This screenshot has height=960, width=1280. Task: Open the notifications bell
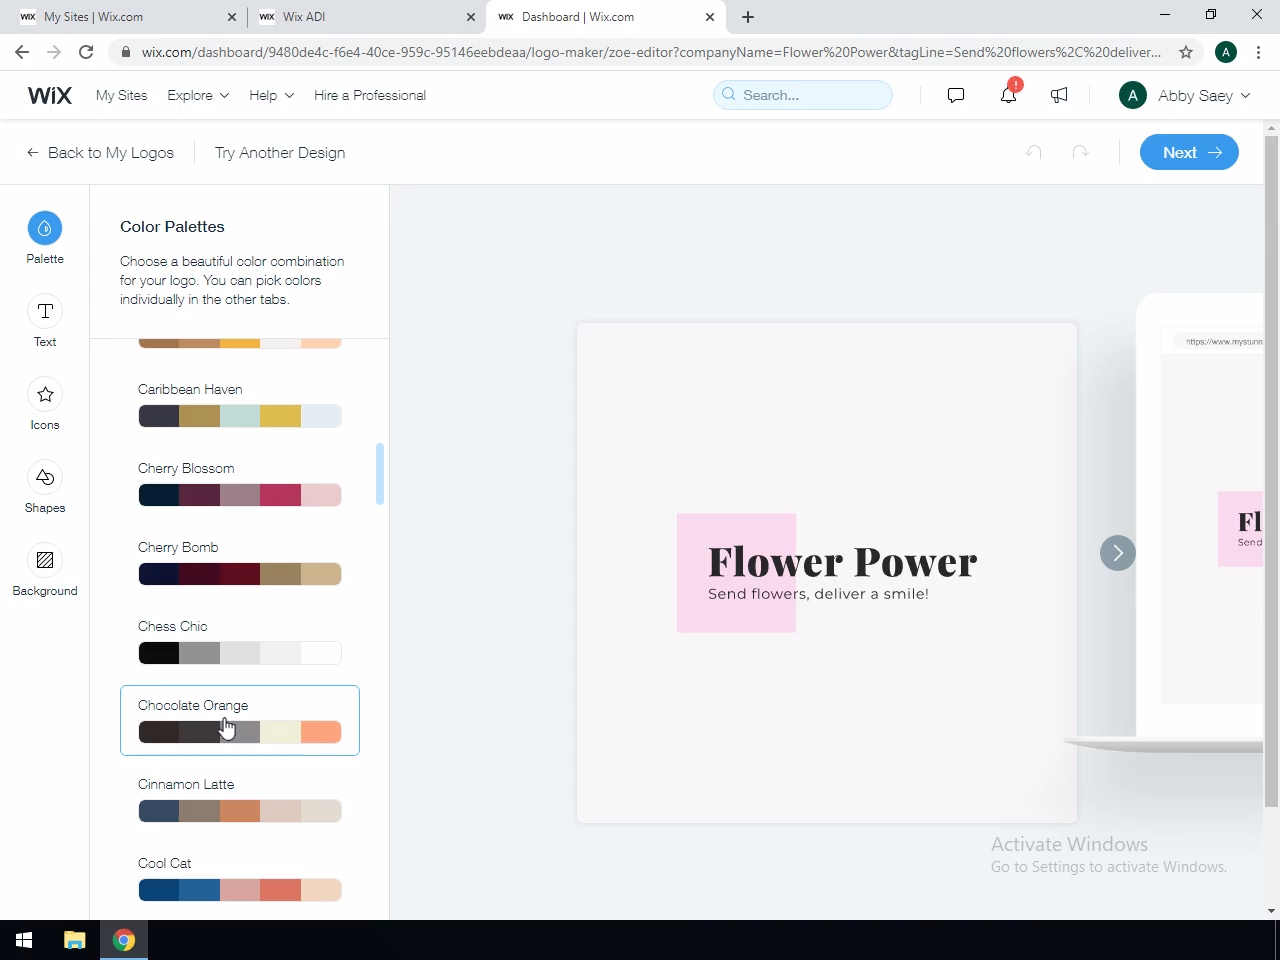tap(1008, 95)
